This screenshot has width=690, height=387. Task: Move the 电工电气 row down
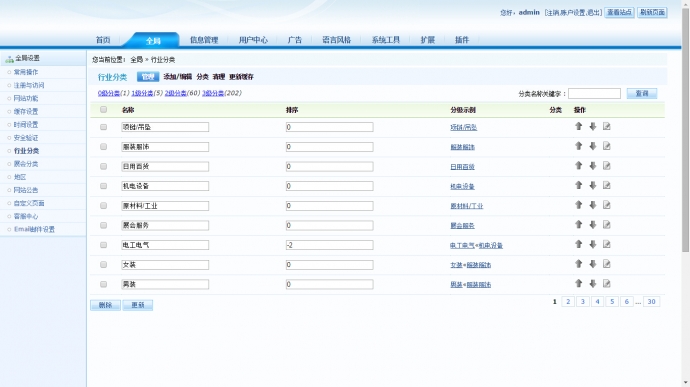[593, 244]
